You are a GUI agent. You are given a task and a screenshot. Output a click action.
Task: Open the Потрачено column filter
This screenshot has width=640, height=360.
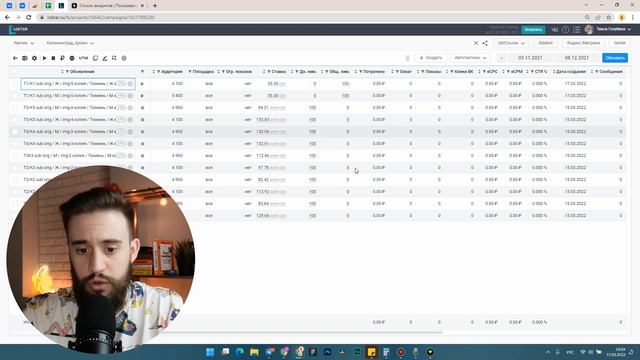click(361, 71)
